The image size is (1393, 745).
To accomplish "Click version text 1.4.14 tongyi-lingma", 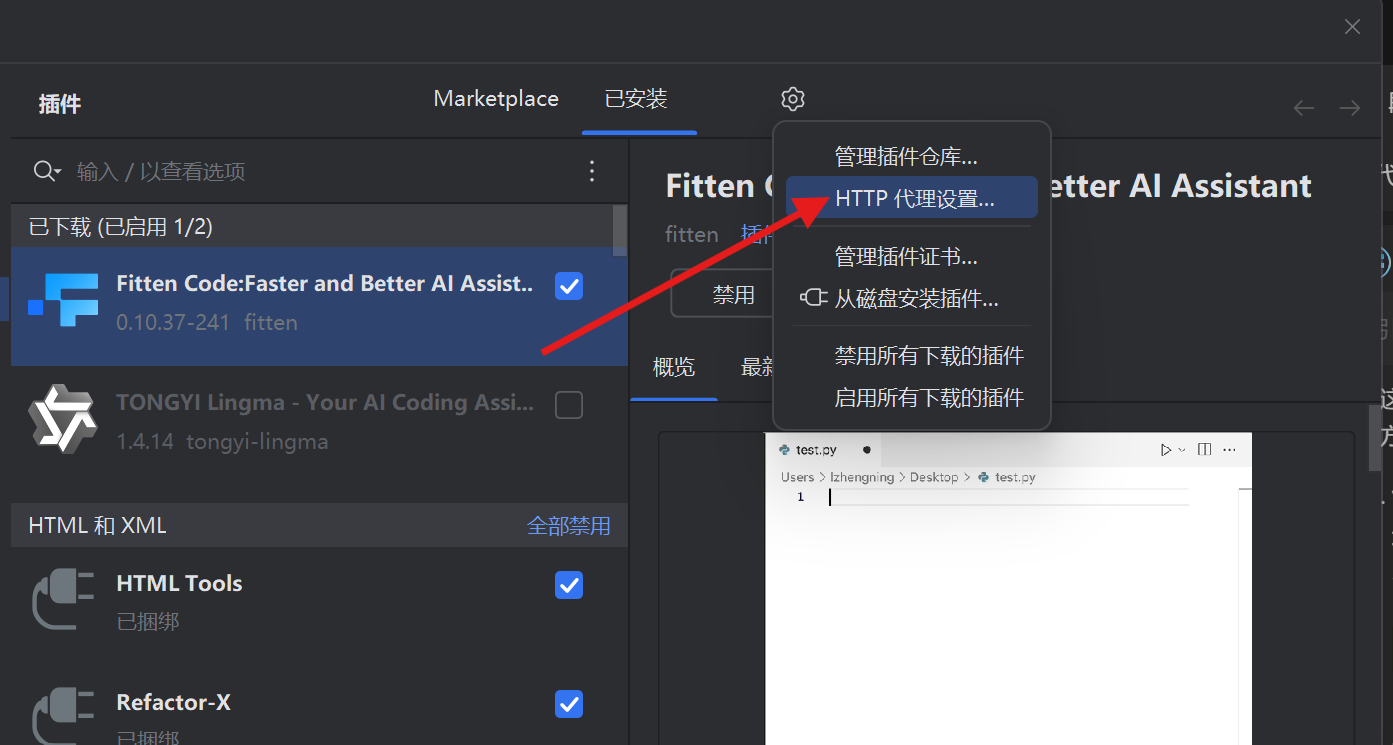I will pyautogui.click(x=222, y=442).
